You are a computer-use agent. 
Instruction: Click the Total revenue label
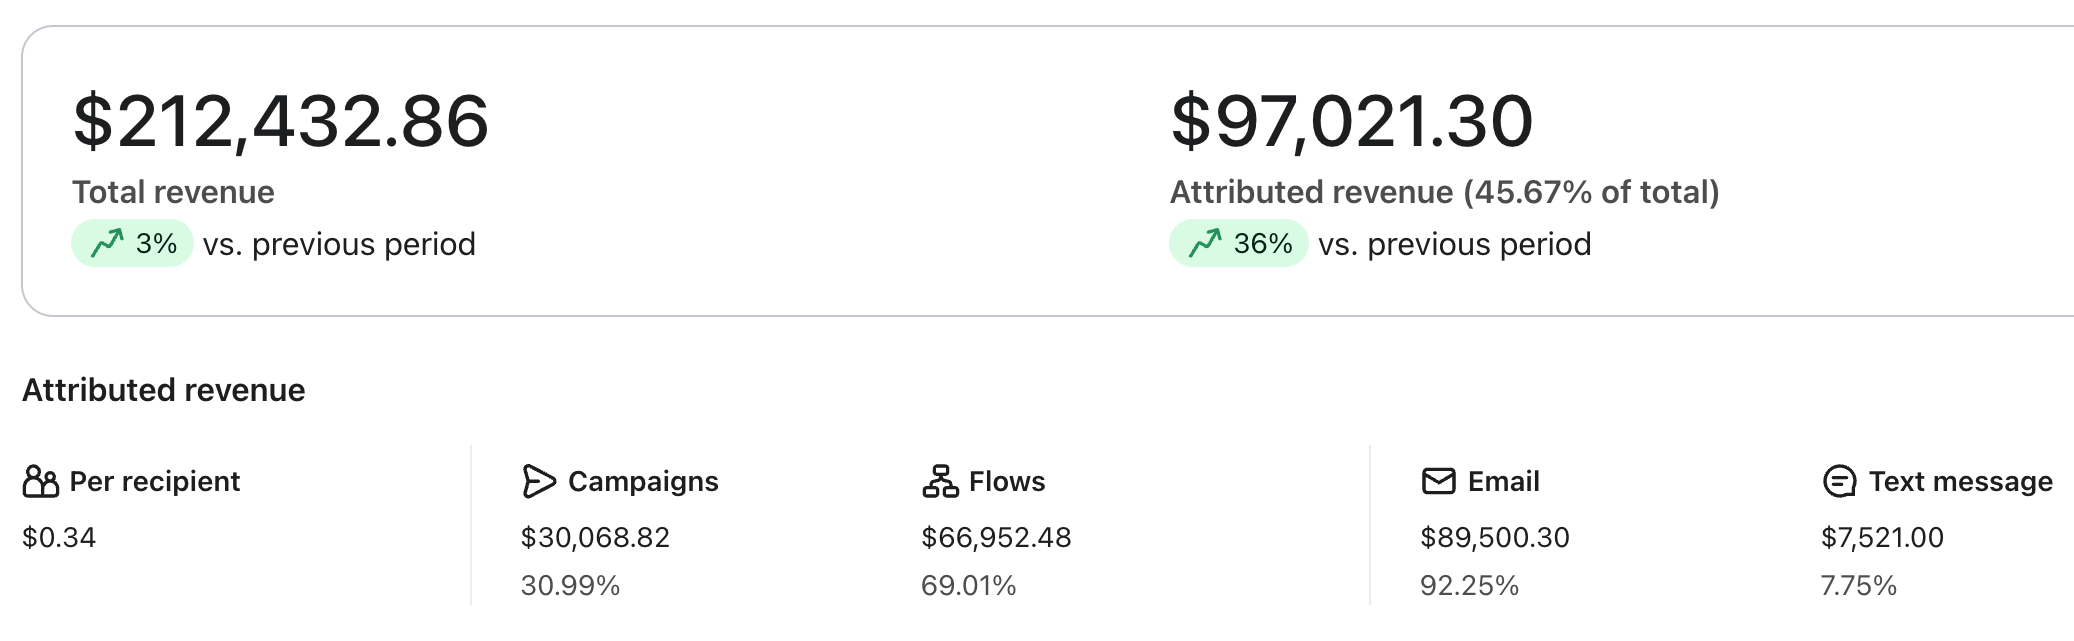tap(173, 192)
